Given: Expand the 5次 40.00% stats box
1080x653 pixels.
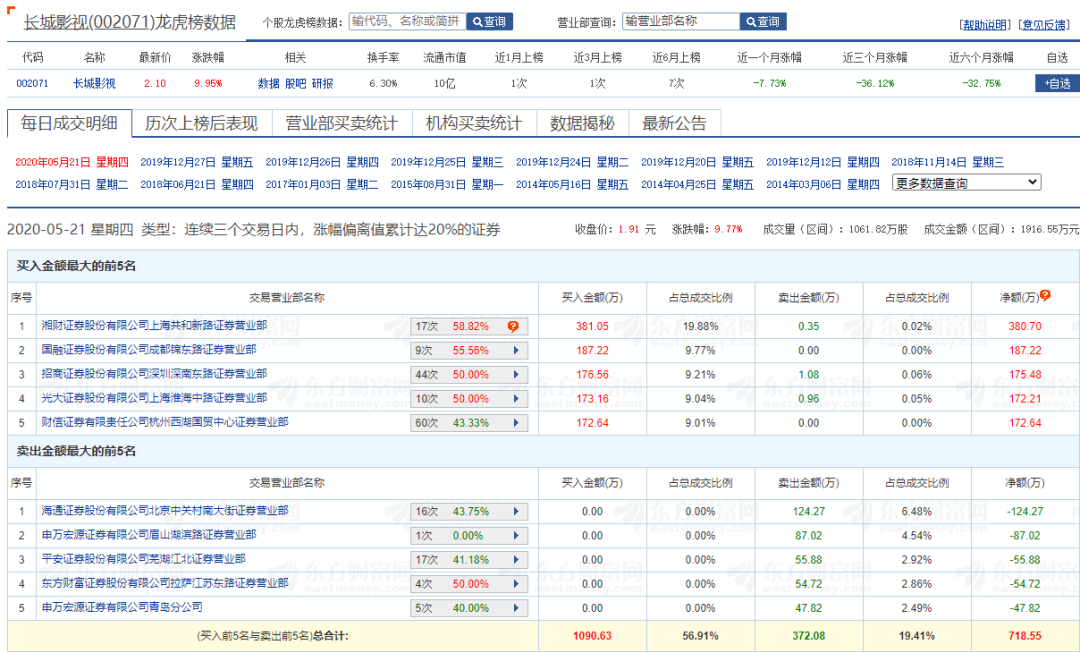Looking at the screenshot, I should coord(516,608).
